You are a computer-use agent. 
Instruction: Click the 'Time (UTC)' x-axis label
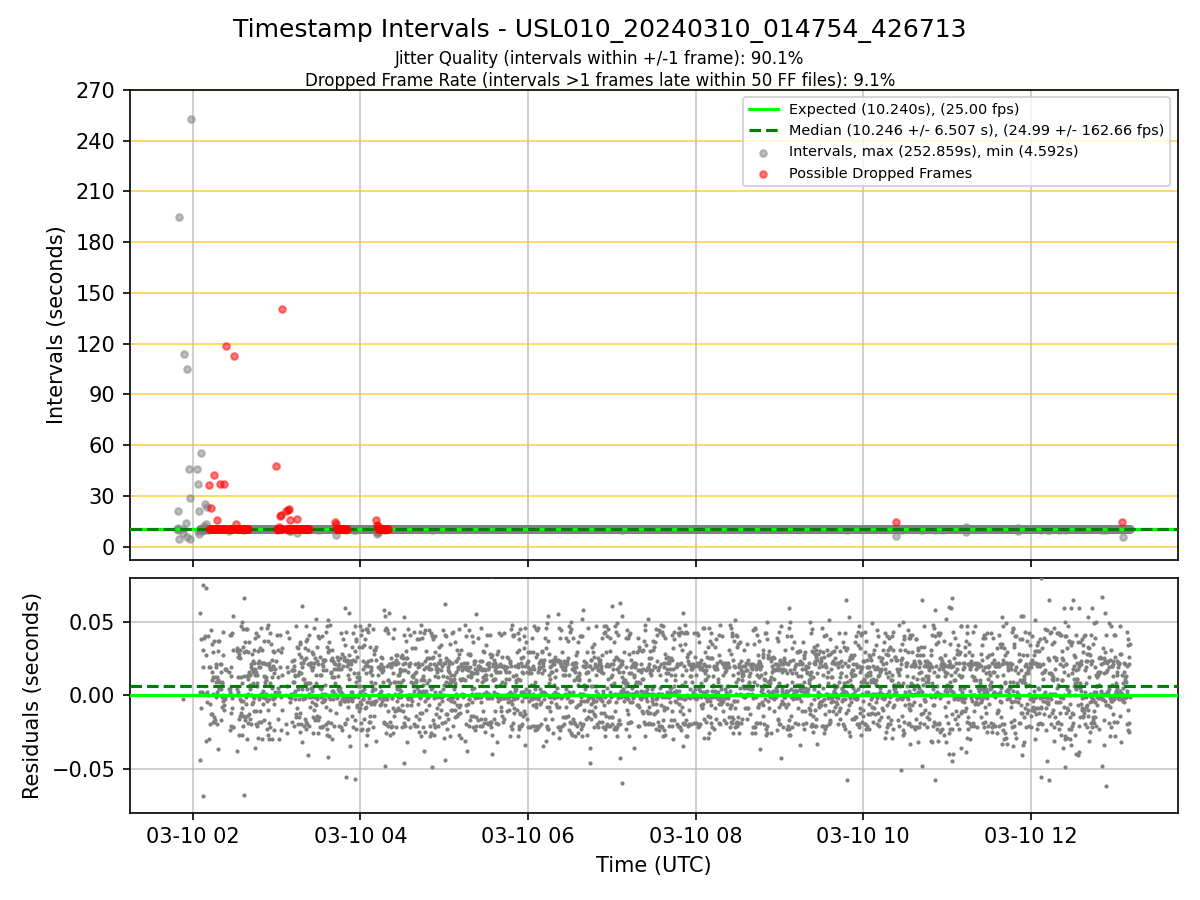653,865
